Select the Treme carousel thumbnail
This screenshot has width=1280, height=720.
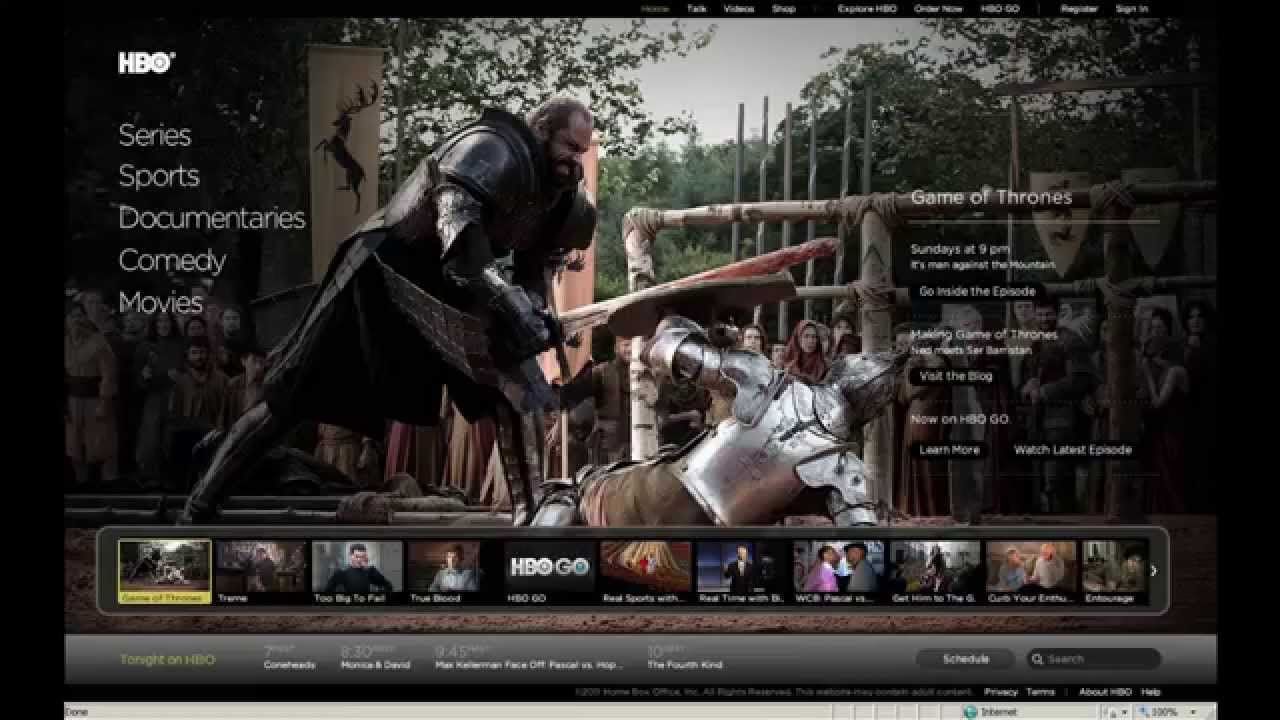(261, 572)
